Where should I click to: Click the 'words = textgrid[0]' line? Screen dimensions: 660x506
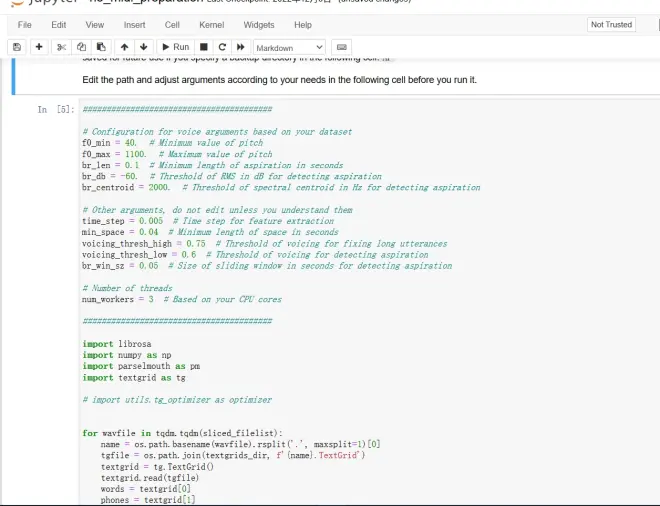click(x=146, y=489)
